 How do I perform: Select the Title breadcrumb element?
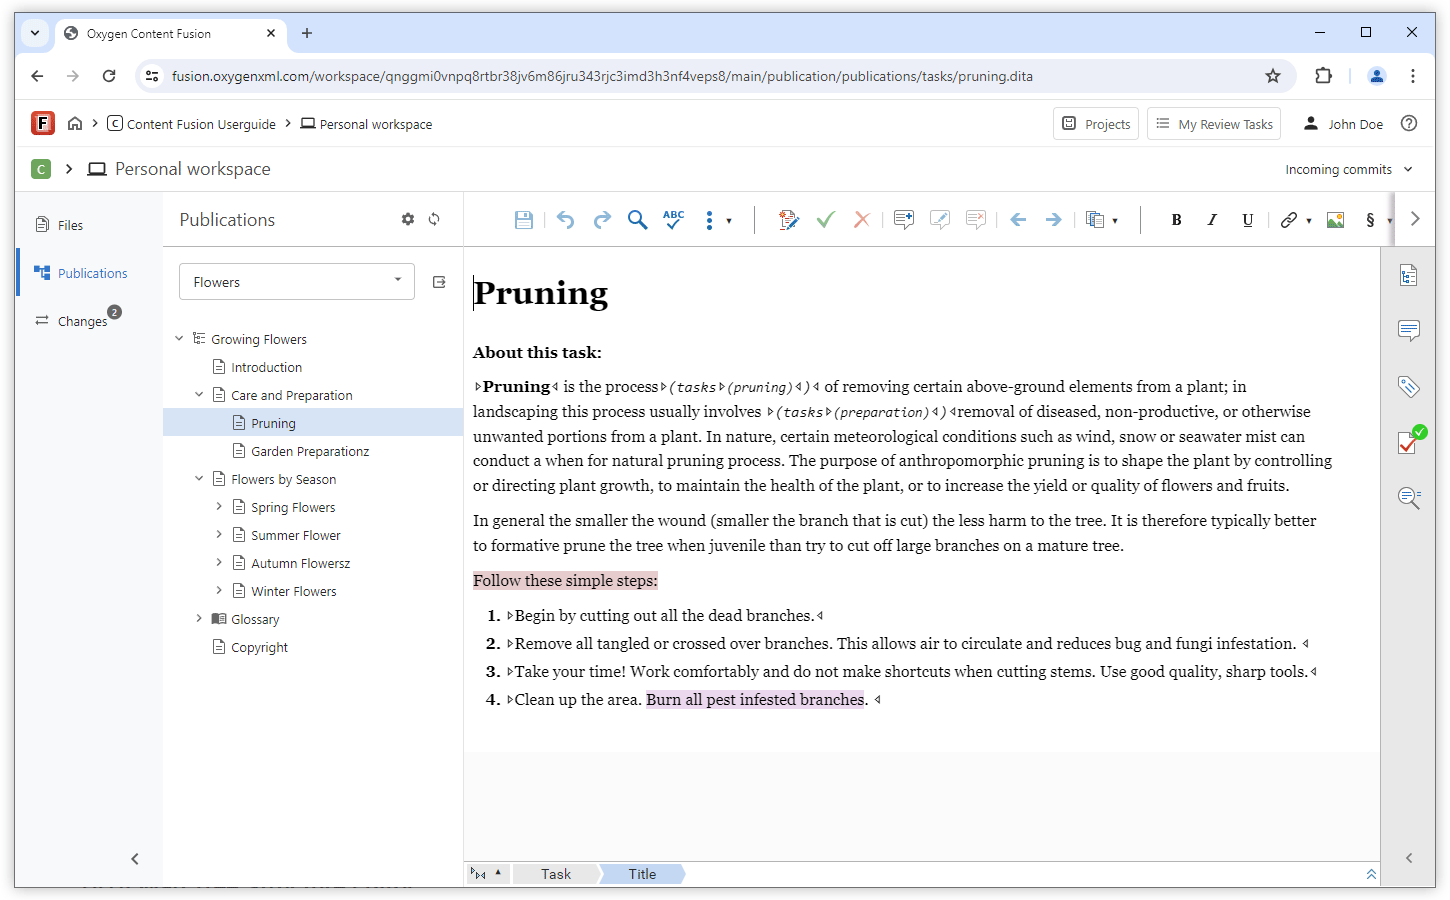click(x=642, y=874)
